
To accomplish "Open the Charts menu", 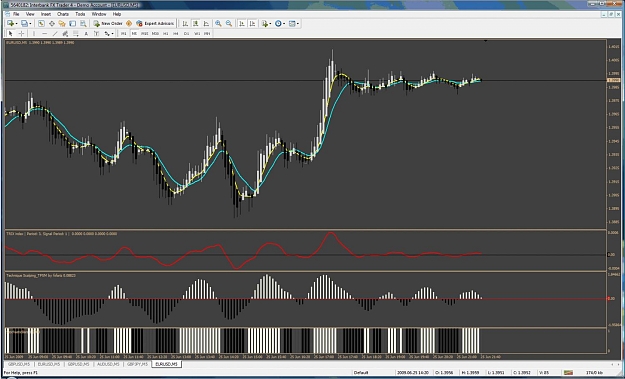I will (63, 14).
